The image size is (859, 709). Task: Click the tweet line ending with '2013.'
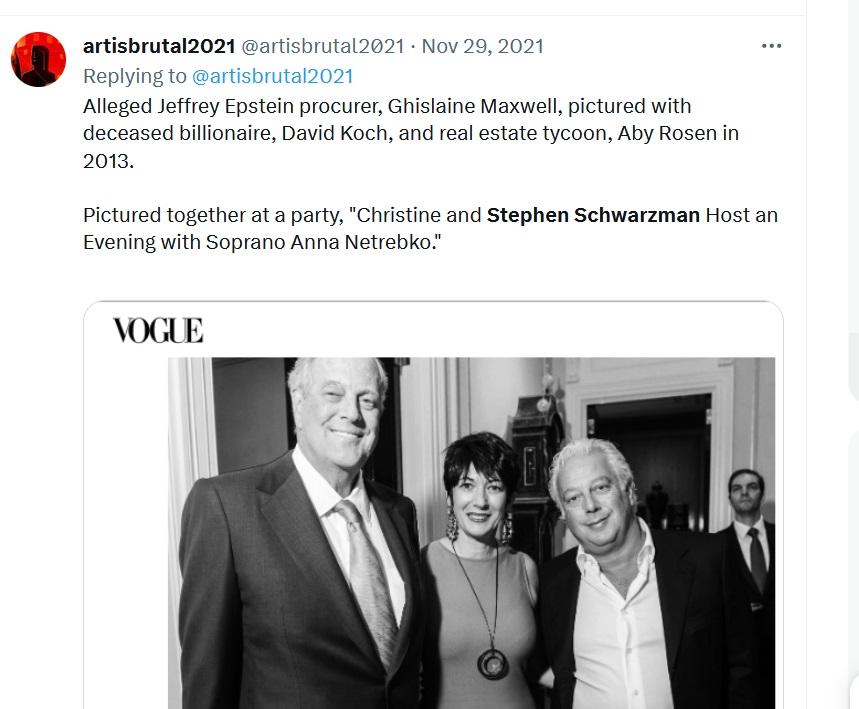(x=108, y=161)
